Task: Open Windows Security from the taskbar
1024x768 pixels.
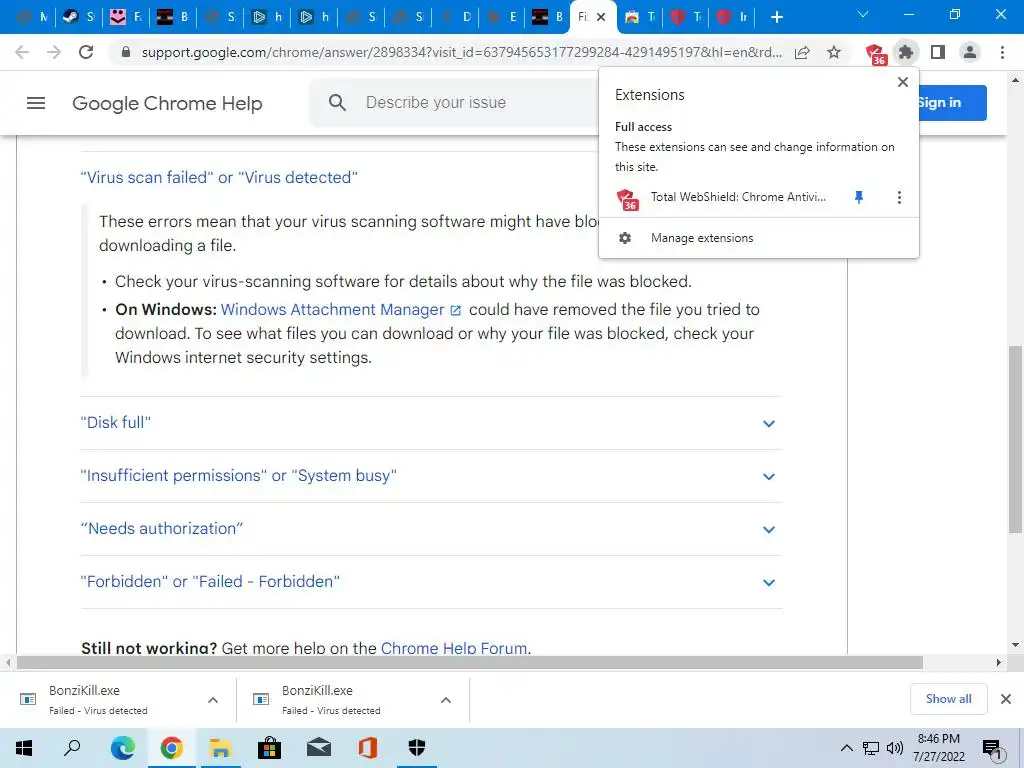Action: [x=417, y=748]
